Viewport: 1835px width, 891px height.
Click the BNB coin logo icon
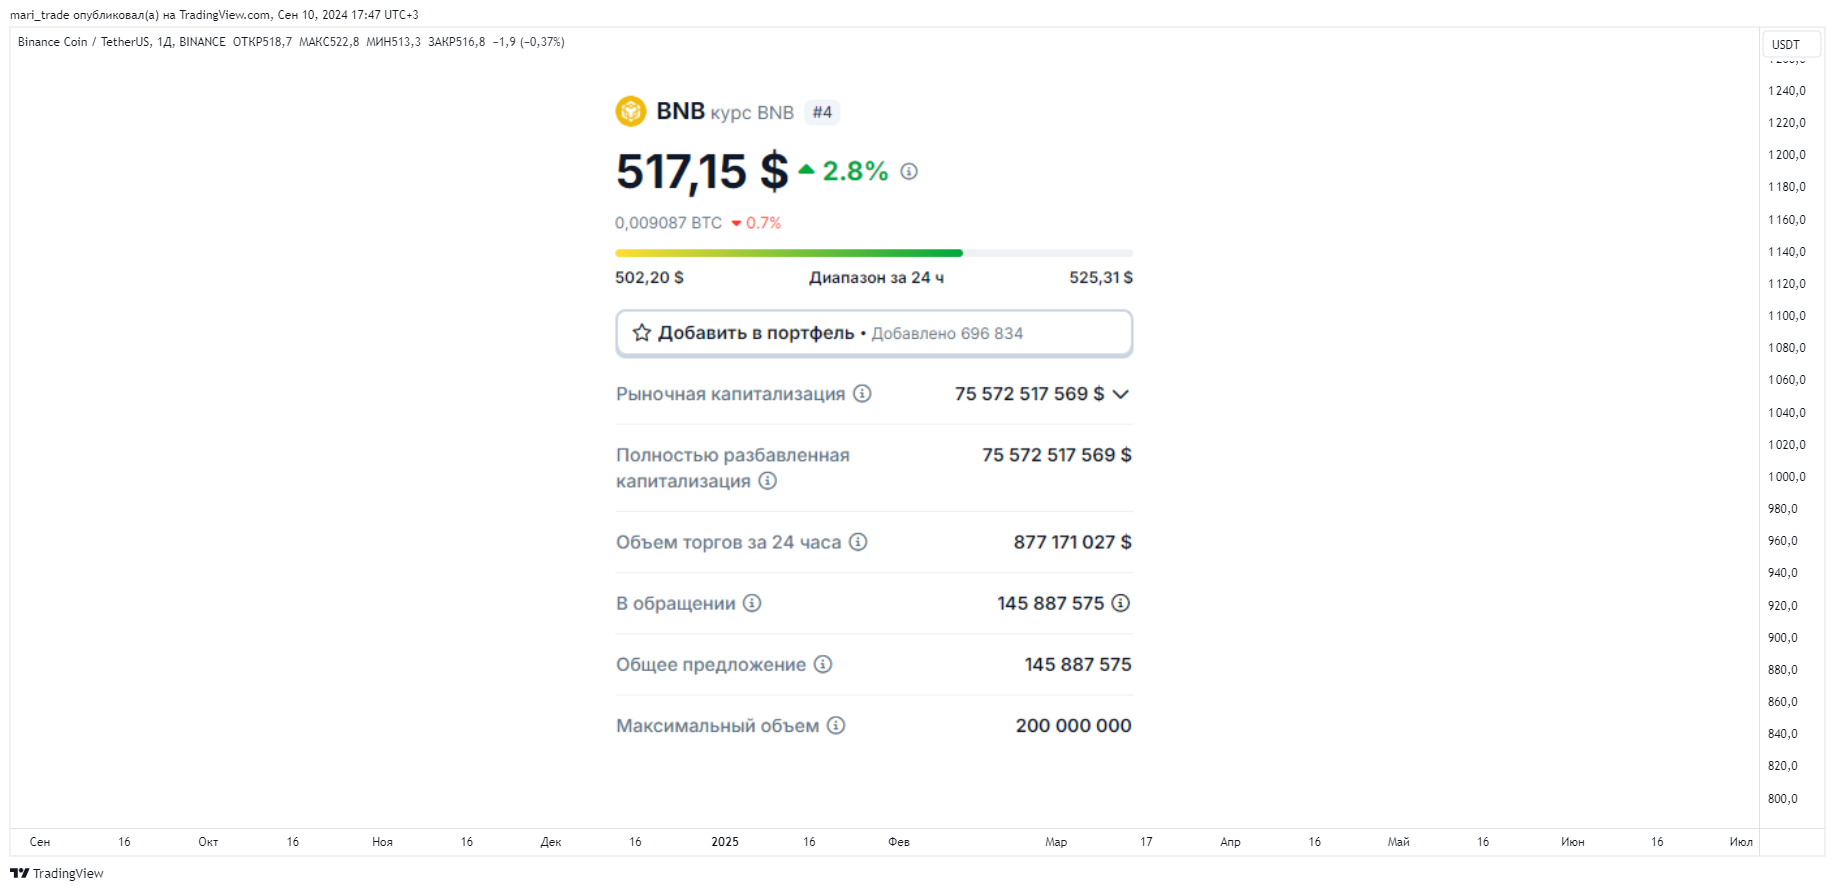coord(631,112)
